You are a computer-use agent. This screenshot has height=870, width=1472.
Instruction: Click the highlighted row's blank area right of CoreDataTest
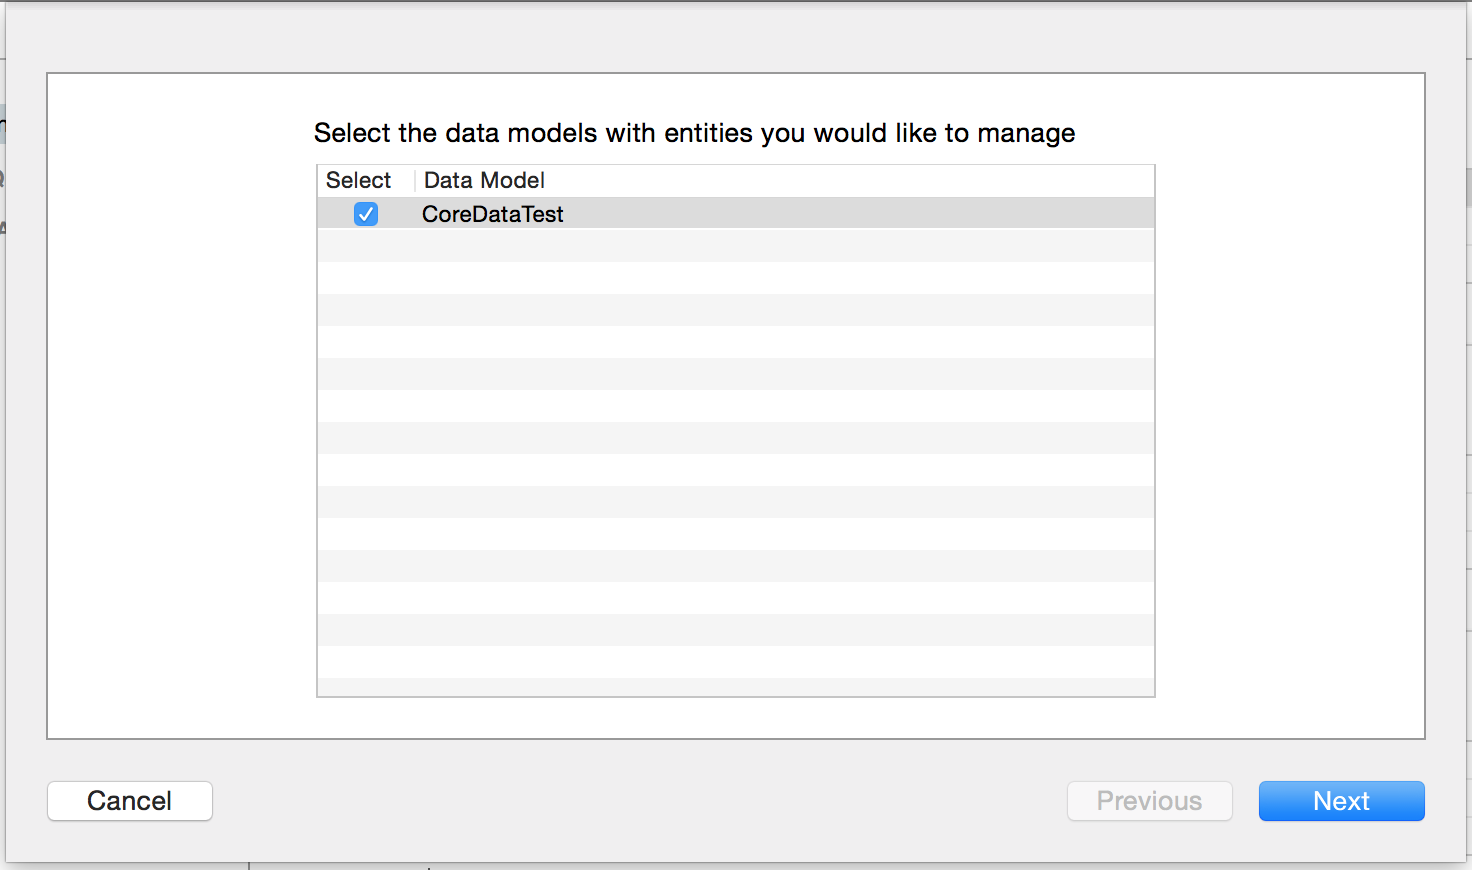click(x=858, y=214)
